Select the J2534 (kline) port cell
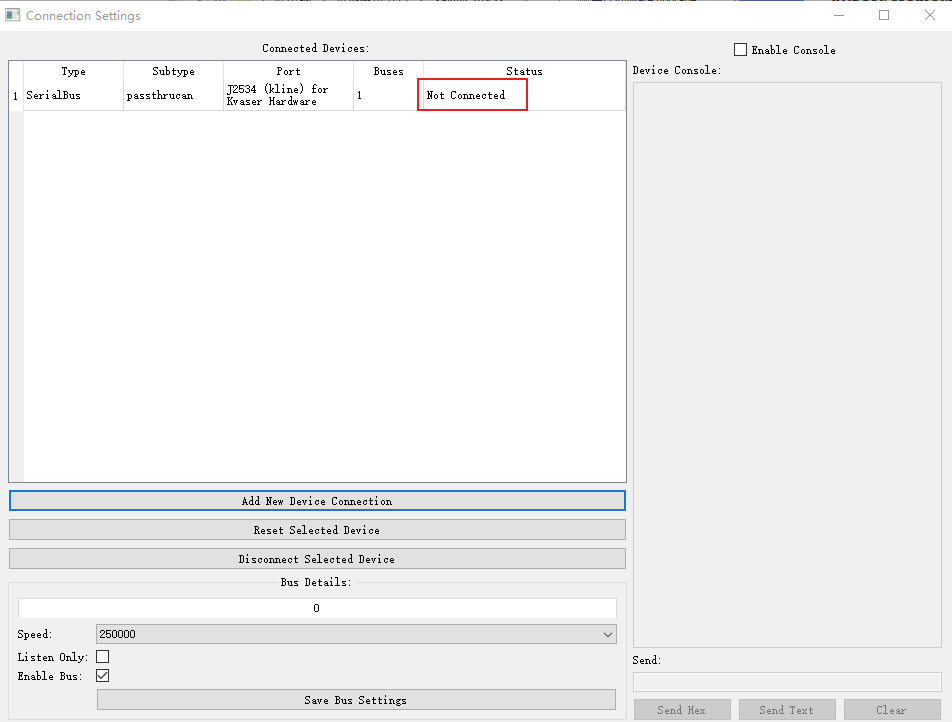The width and height of the screenshot is (952, 722). pyautogui.click(x=288, y=95)
